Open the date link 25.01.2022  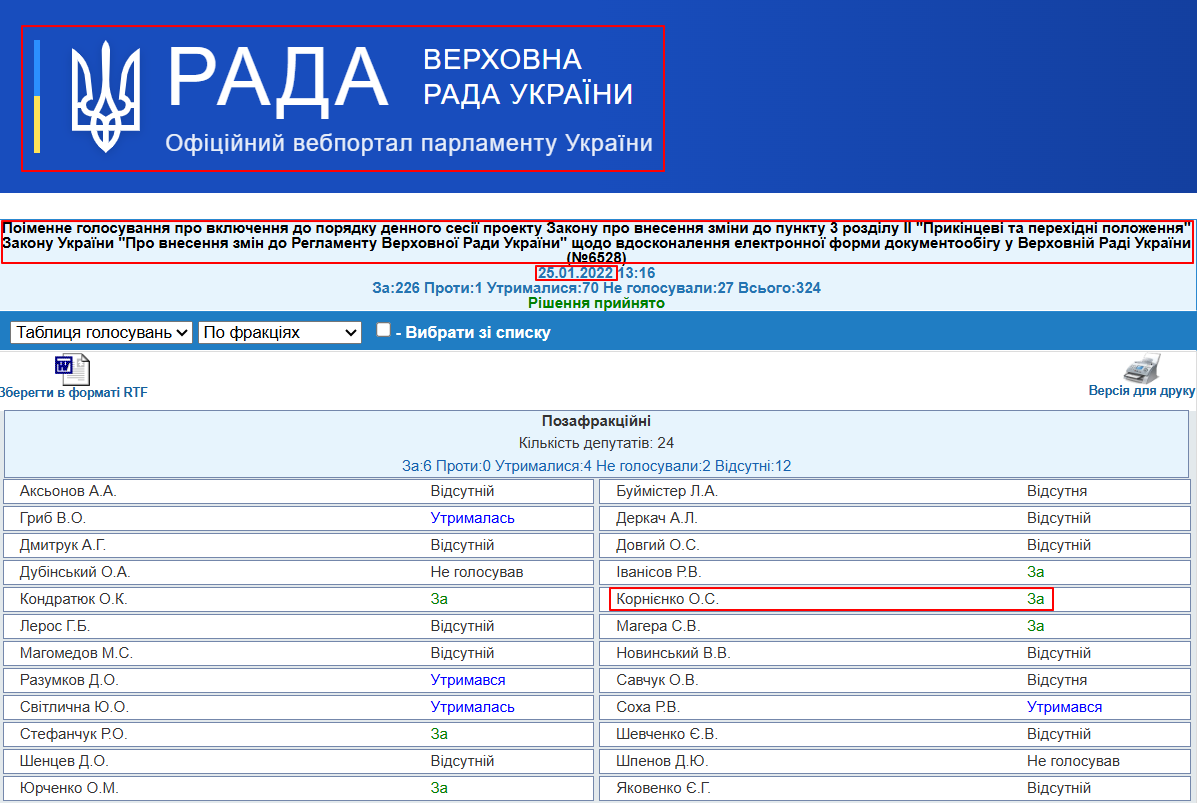coord(576,273)
